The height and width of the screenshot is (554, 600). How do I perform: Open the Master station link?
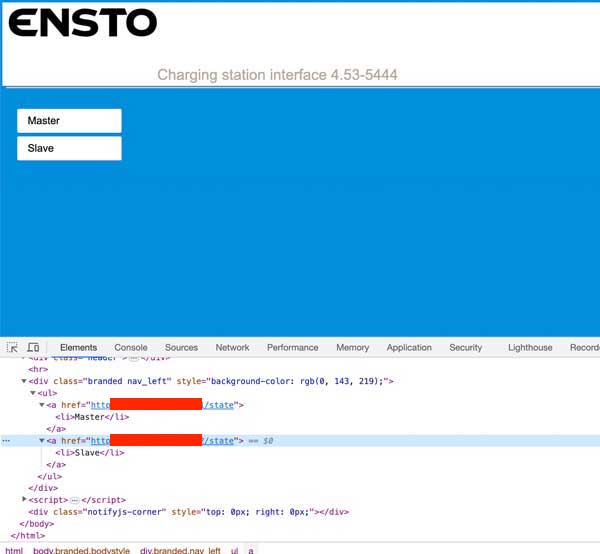point(69,121)
